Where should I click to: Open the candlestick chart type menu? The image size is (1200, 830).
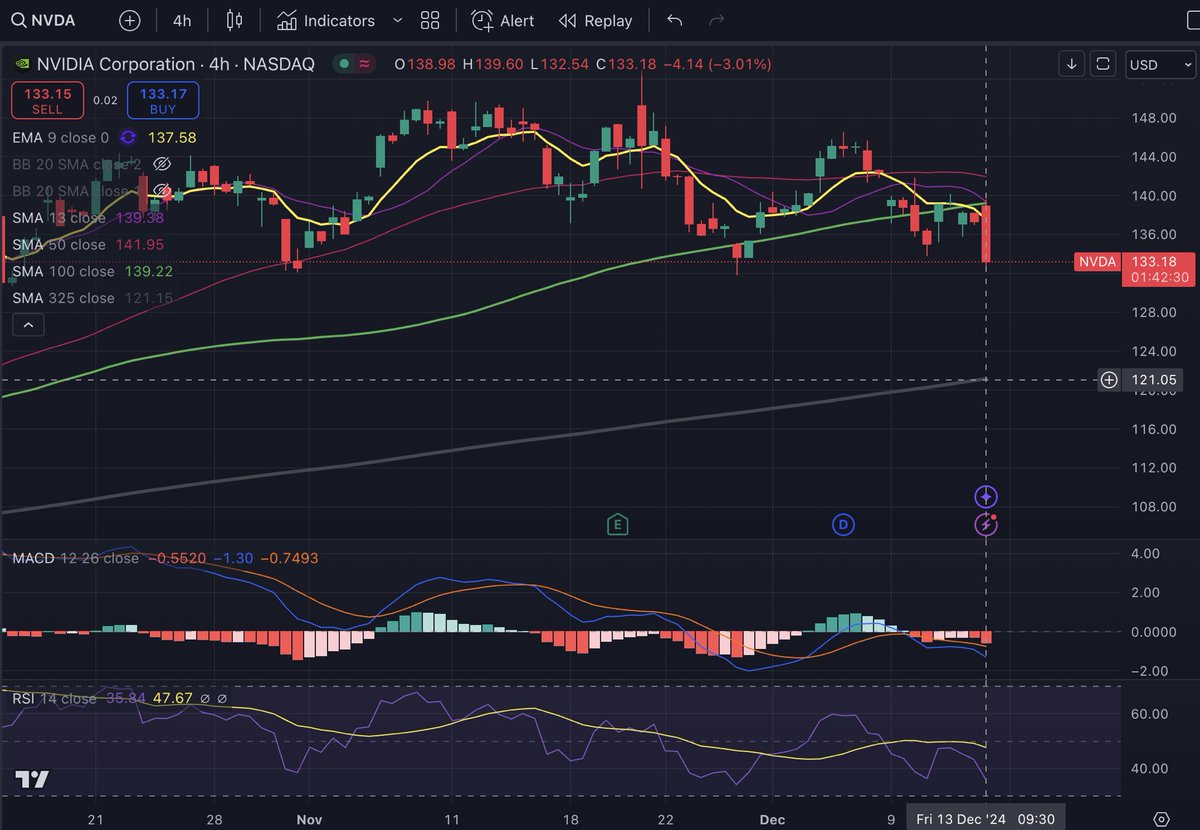tap(234, 20)
